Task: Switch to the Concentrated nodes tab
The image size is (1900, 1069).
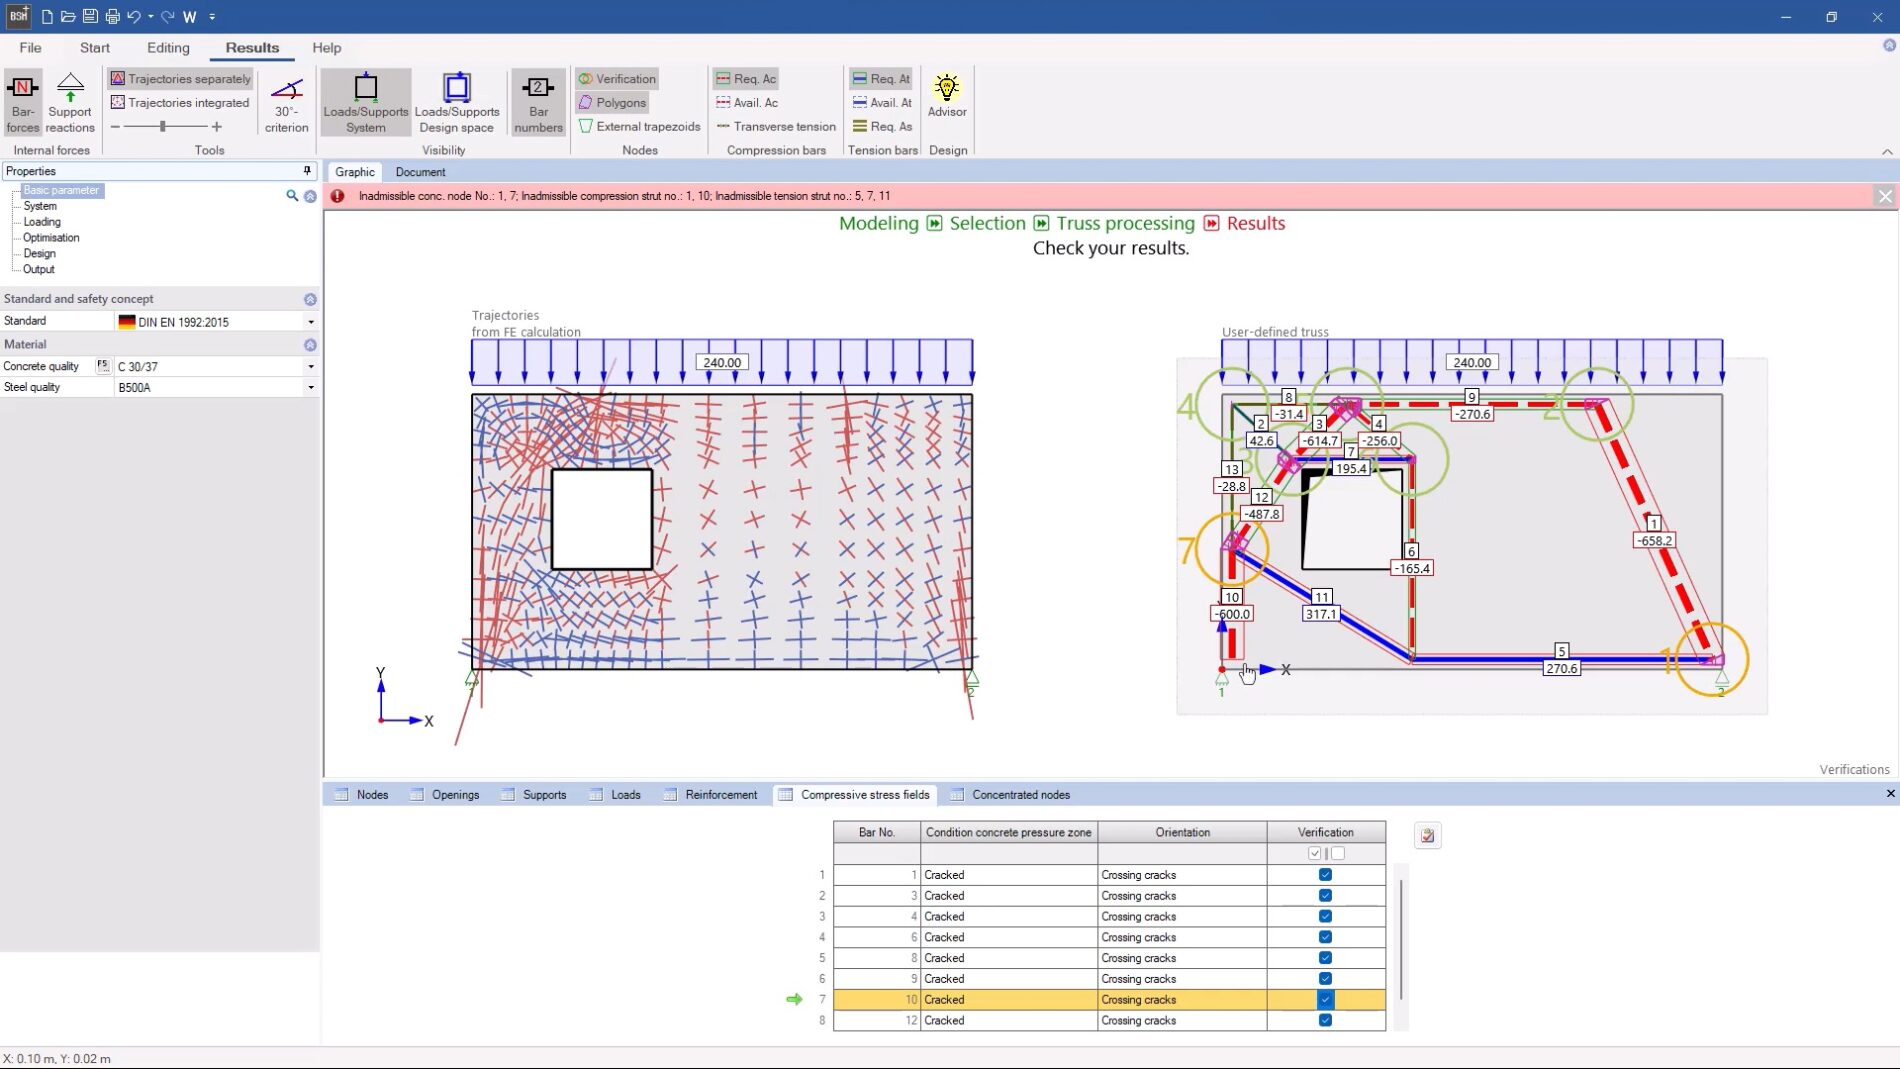Action: pyautogui.click(x=1020, y=795)
